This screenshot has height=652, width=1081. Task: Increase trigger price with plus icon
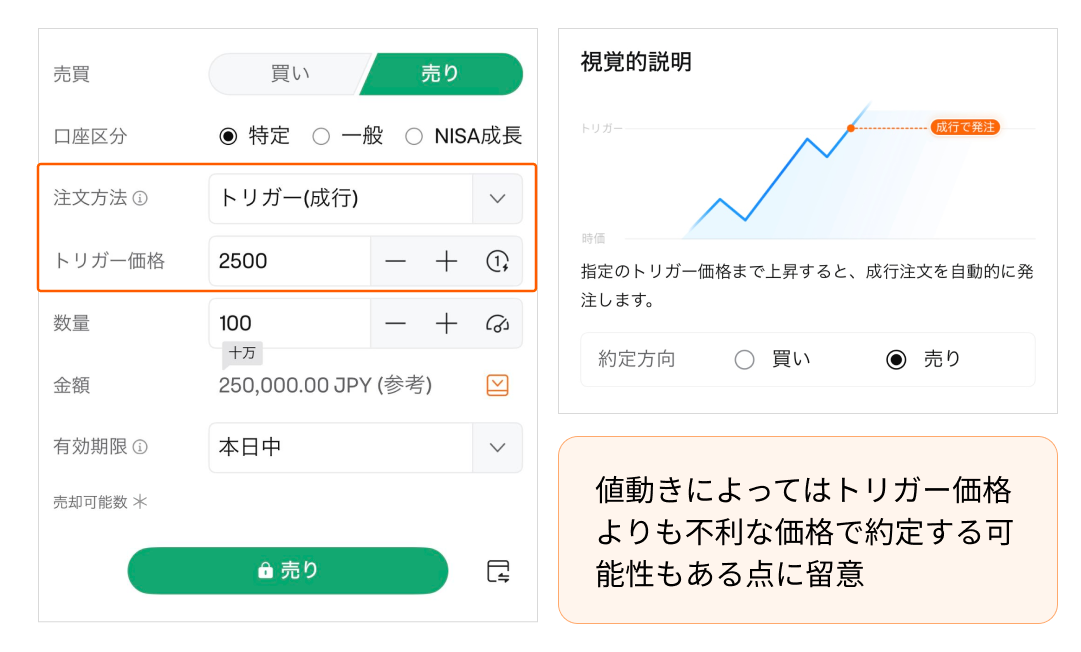pos(446,261)
